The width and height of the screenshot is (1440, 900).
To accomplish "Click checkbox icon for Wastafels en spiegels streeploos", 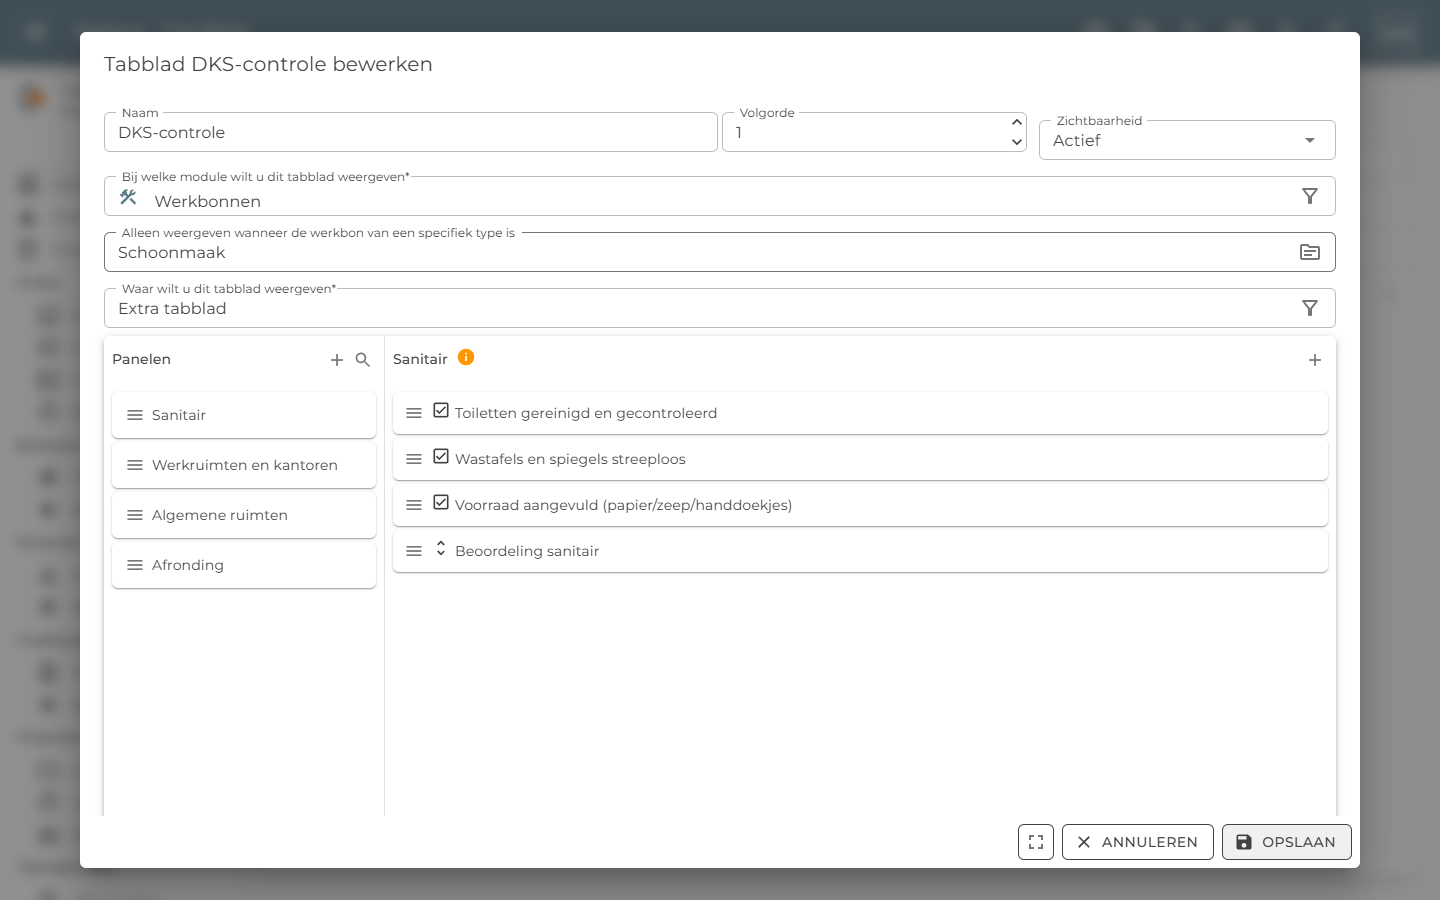I will click(x=441, y=456).
